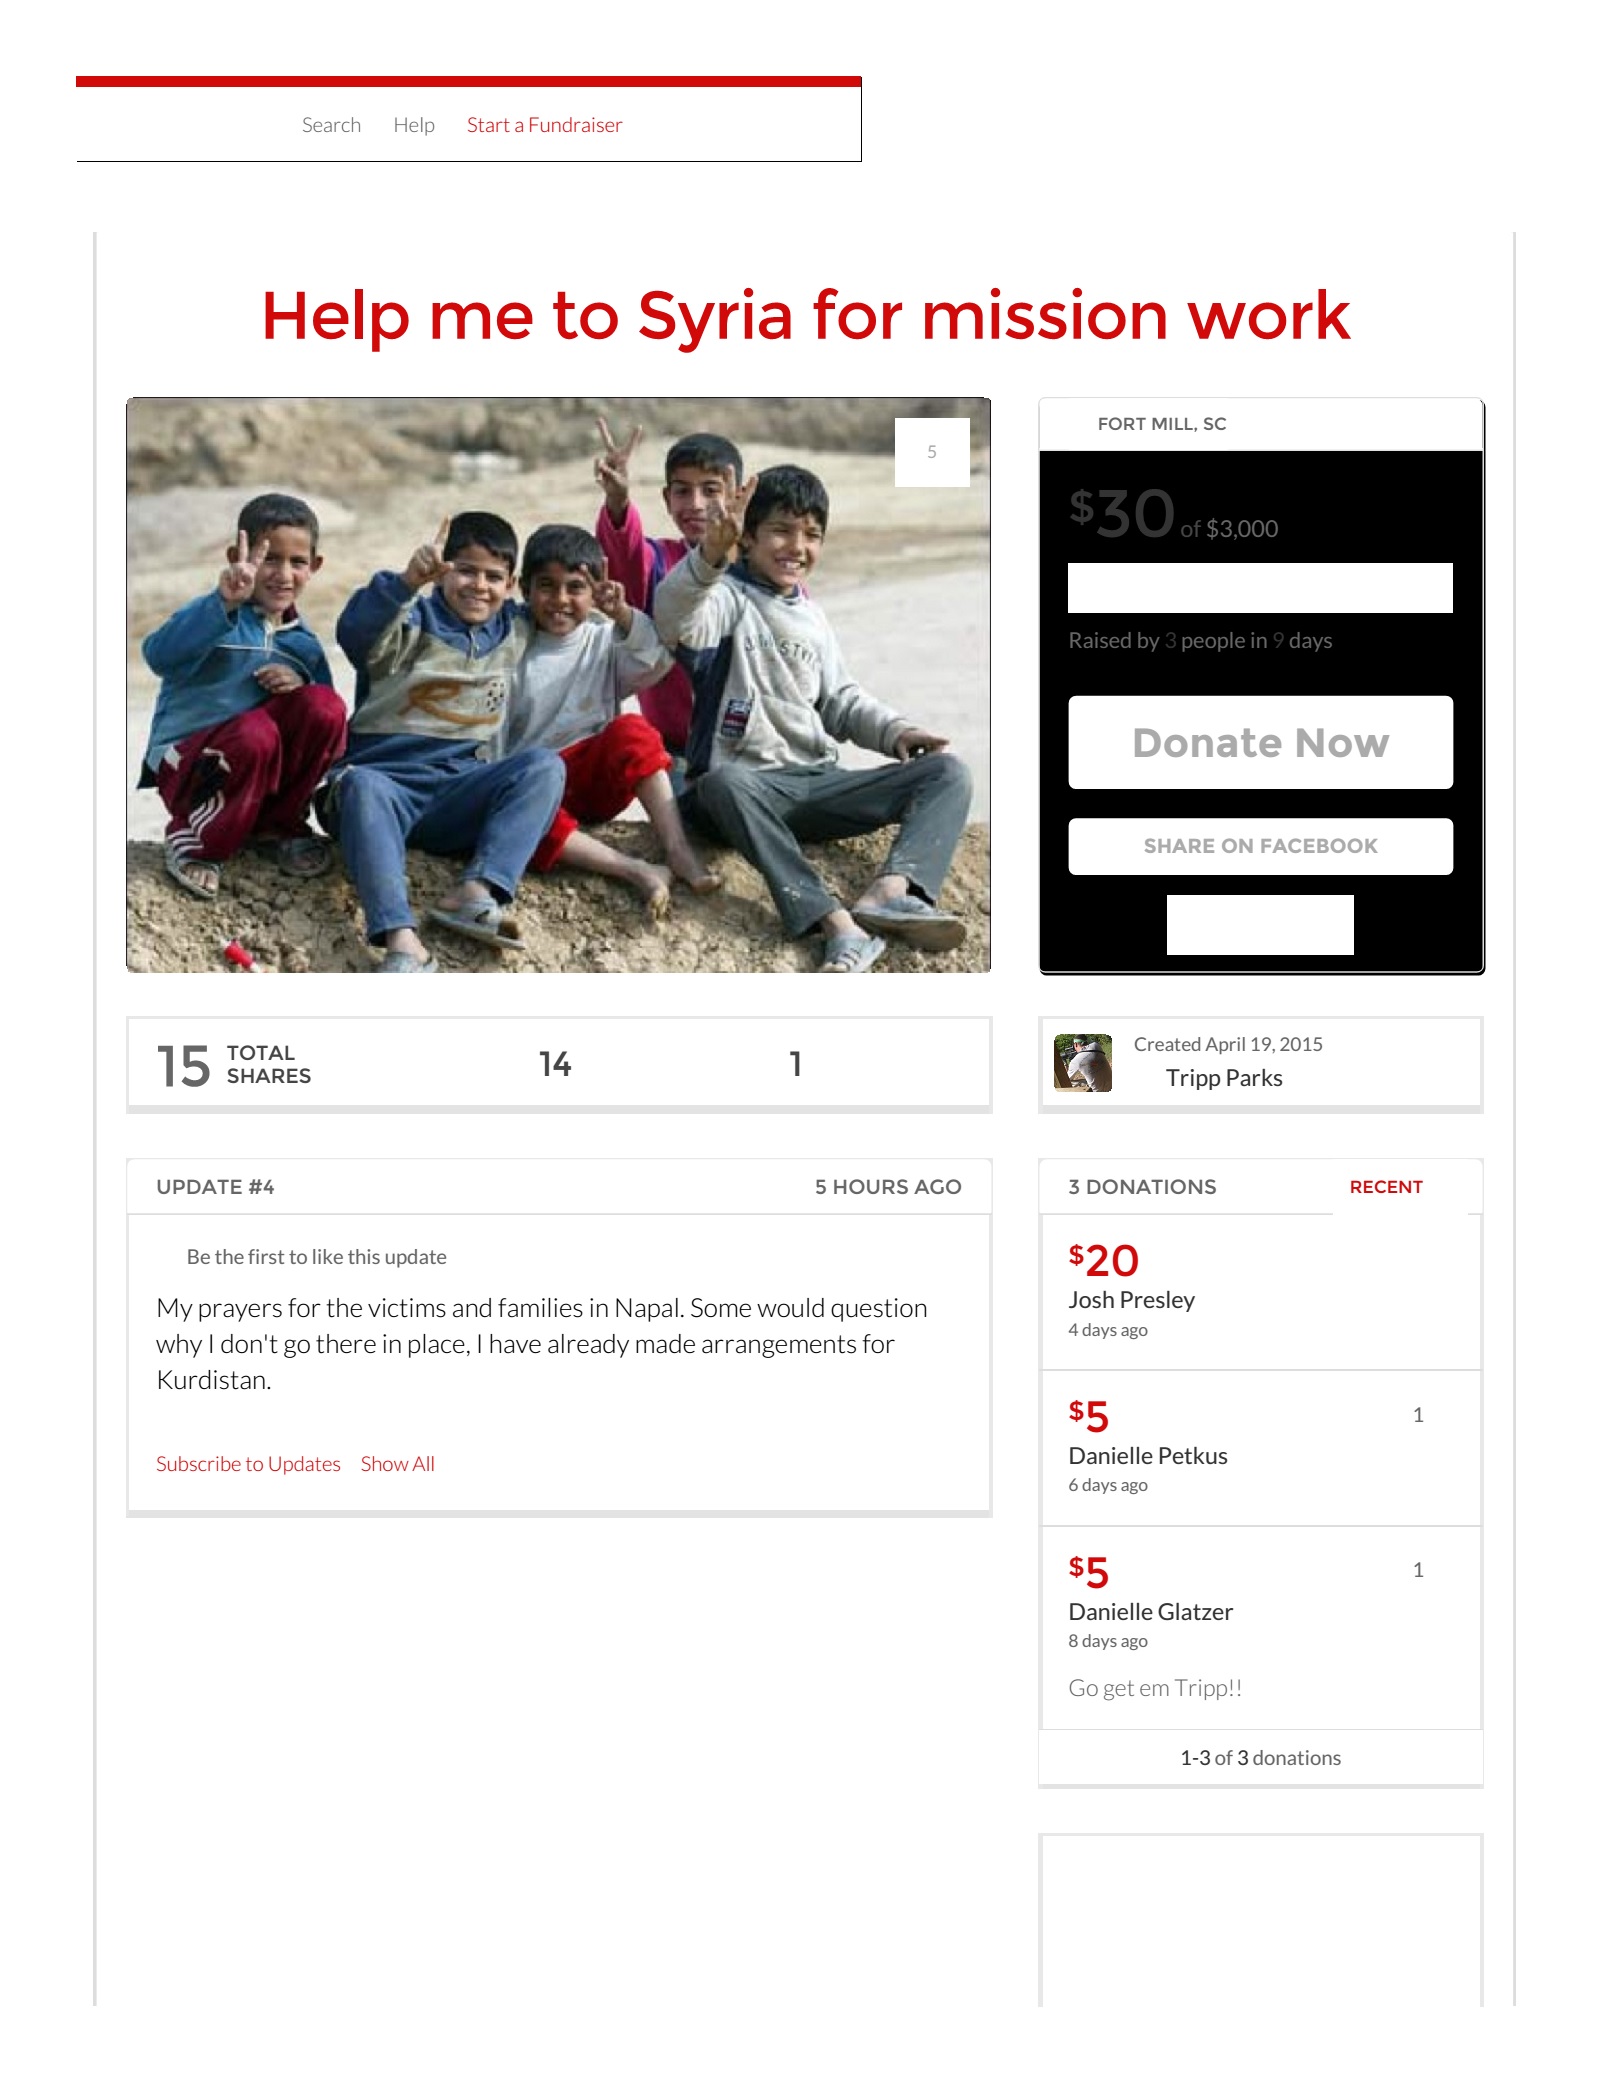Viewport: 1608px width, 2080px height.
Task: Click the share count showing 14
Action: pos(555,1064)
